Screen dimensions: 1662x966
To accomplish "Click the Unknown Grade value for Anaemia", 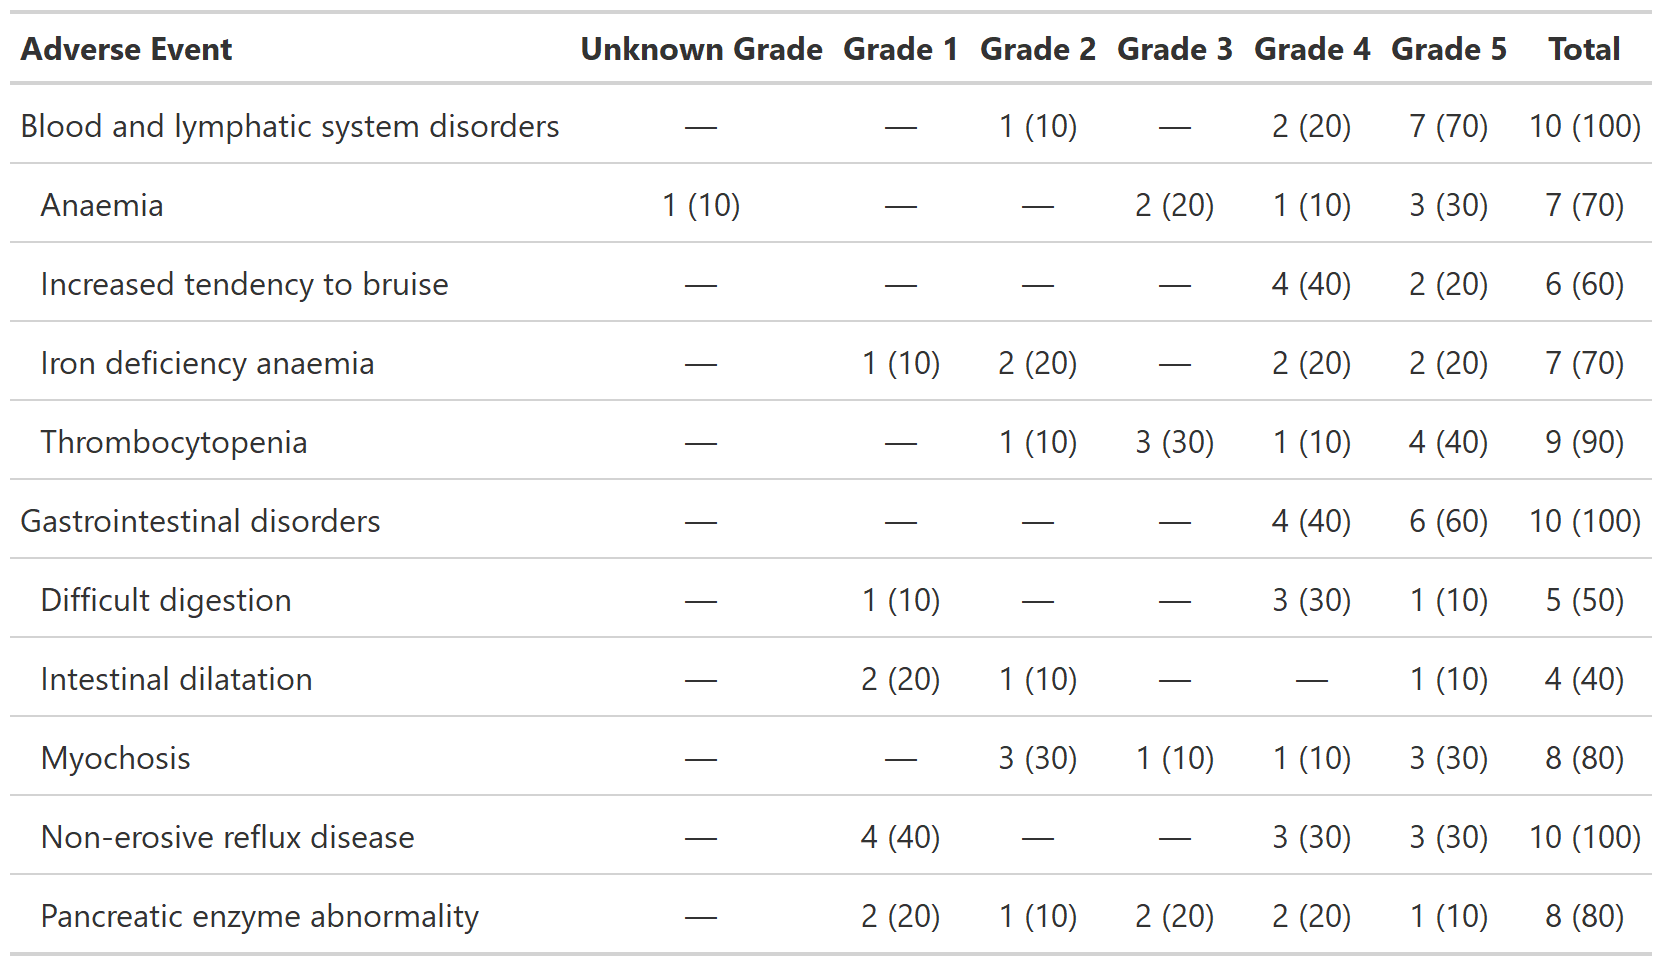I will tap(701, 206).
